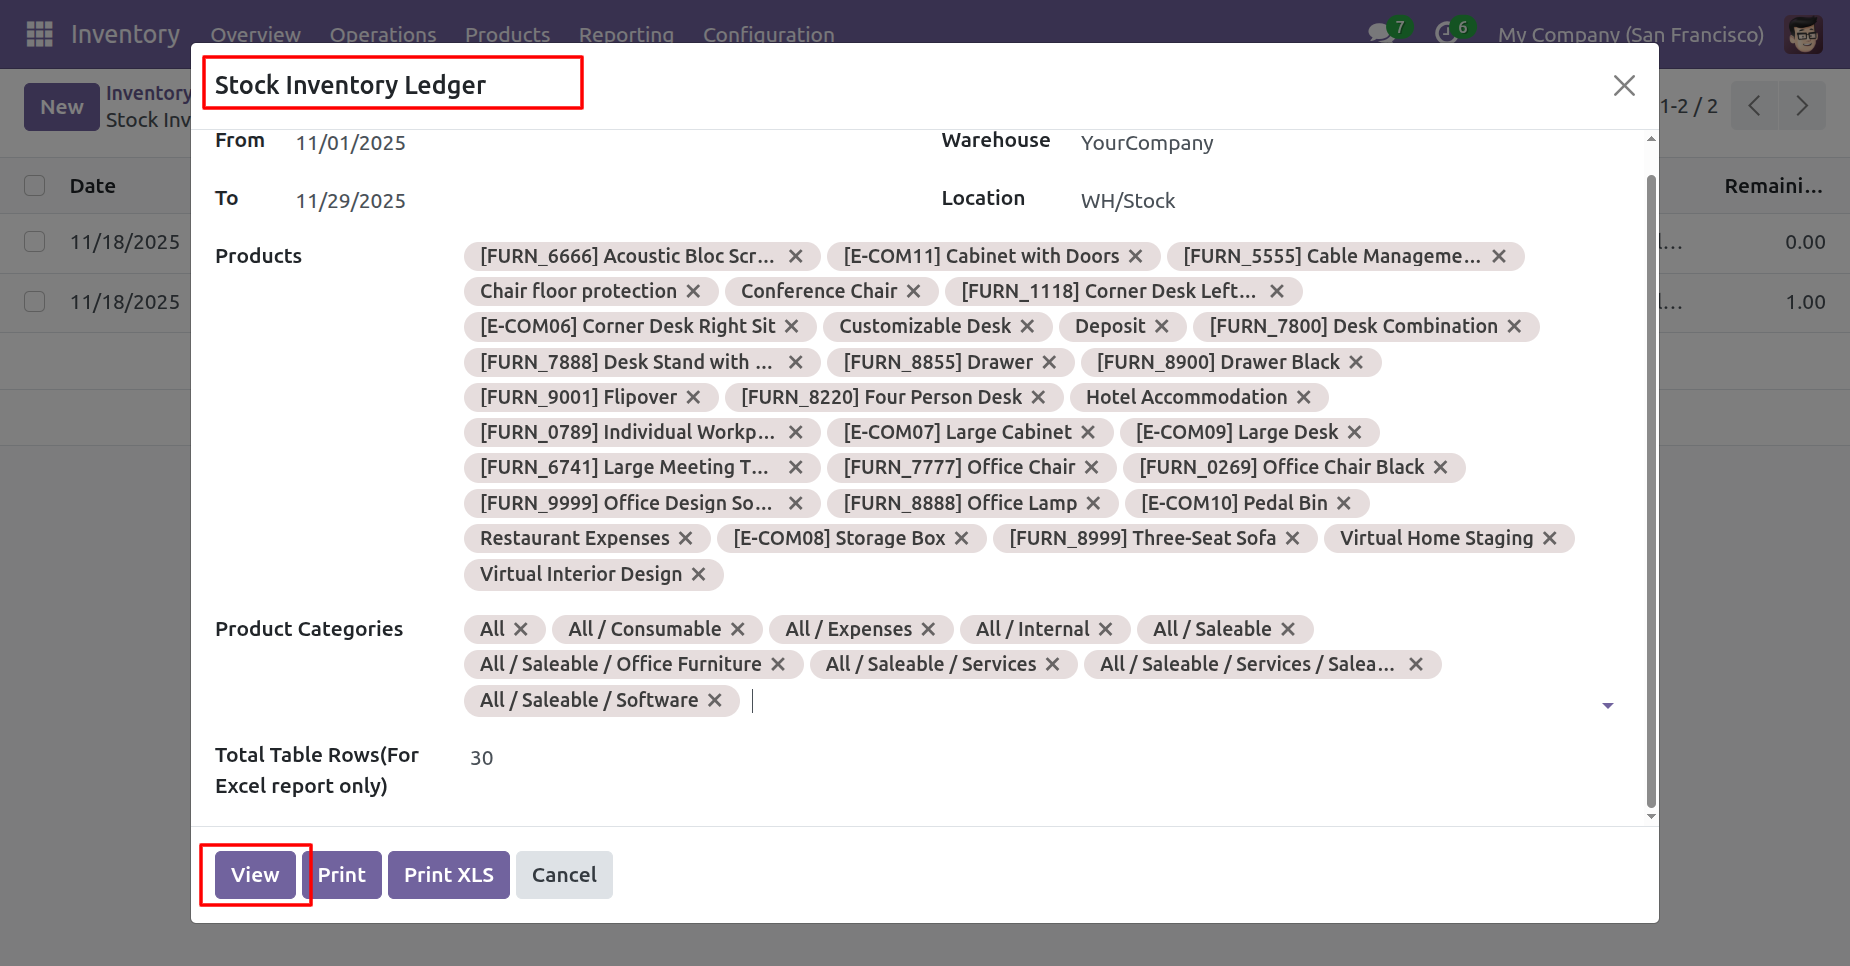
Task: Remove the Drawer Black tag
Action: (1356, 363)
